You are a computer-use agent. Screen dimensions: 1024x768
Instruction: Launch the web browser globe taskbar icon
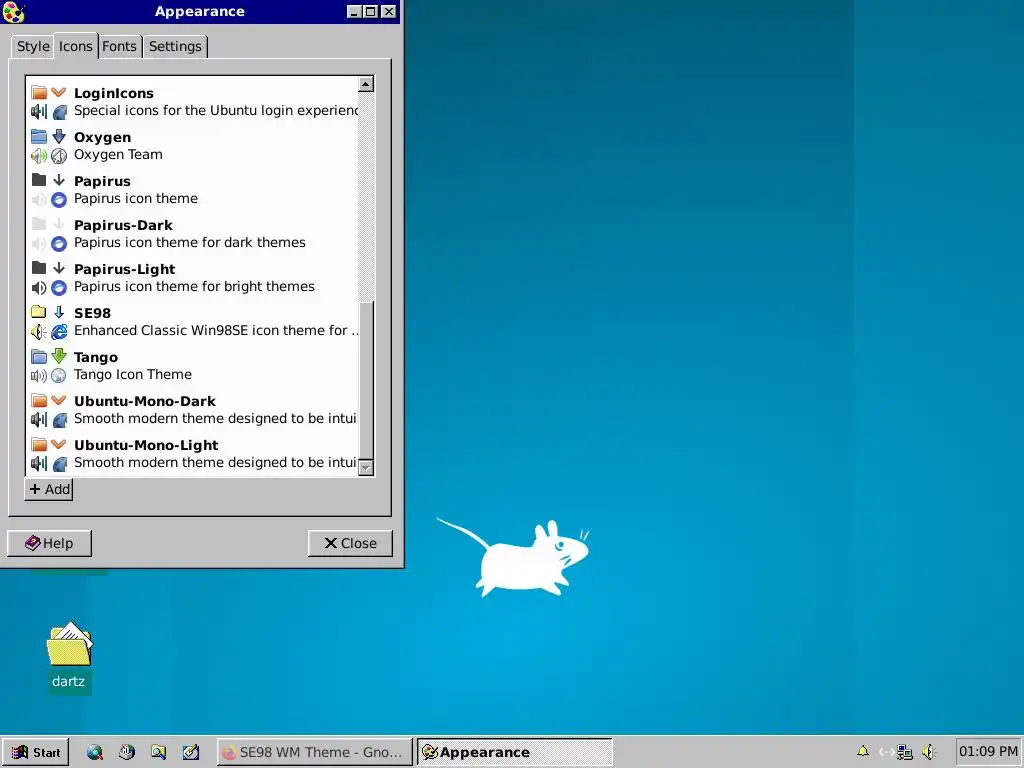pos(95,752)
